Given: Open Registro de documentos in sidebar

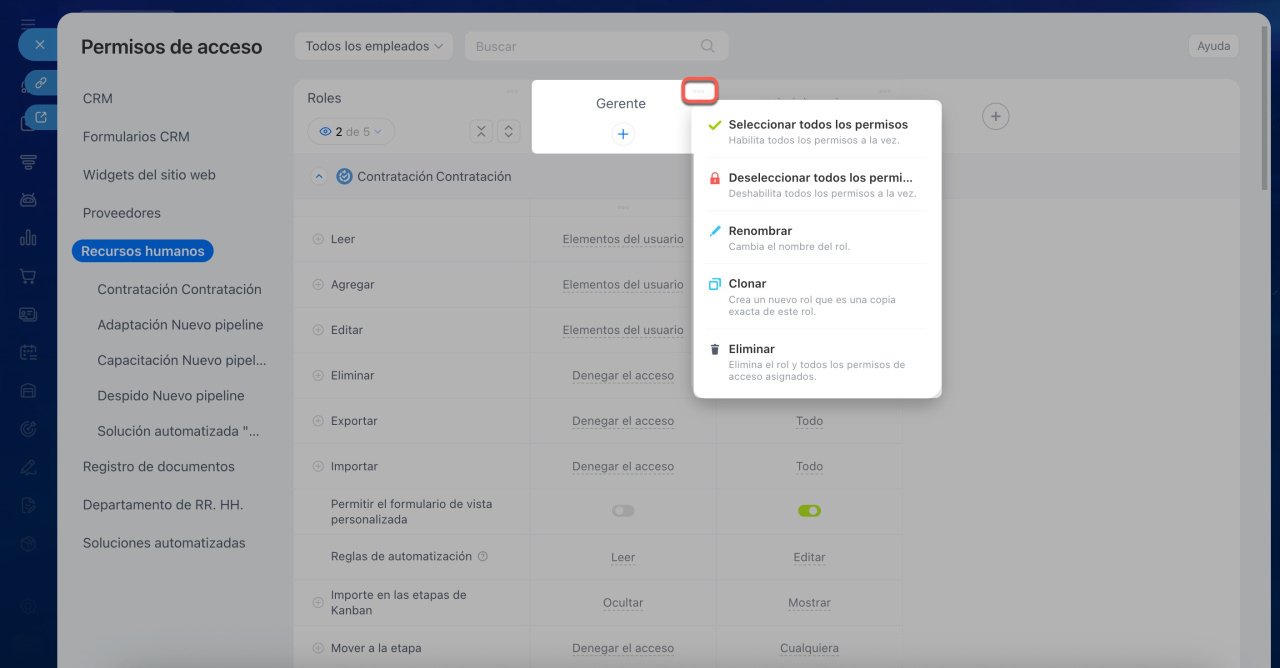Looking at the screenshot, I should pos(158,466).
